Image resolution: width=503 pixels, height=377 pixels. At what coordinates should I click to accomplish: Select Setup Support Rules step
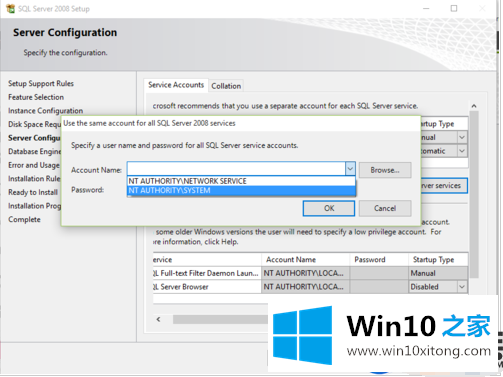tap(41, 83)
